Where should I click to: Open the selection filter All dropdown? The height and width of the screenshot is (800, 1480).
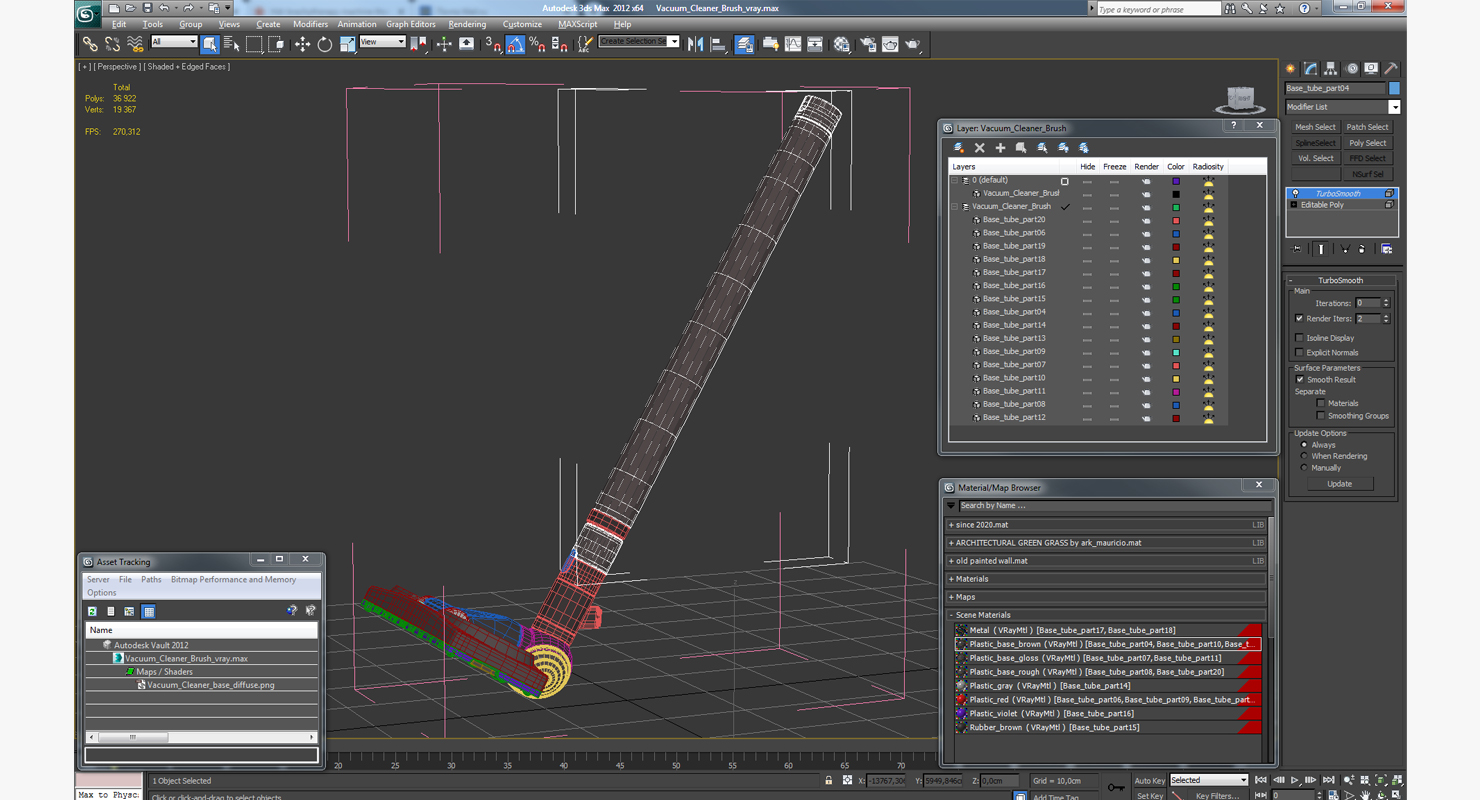point(173,42)
